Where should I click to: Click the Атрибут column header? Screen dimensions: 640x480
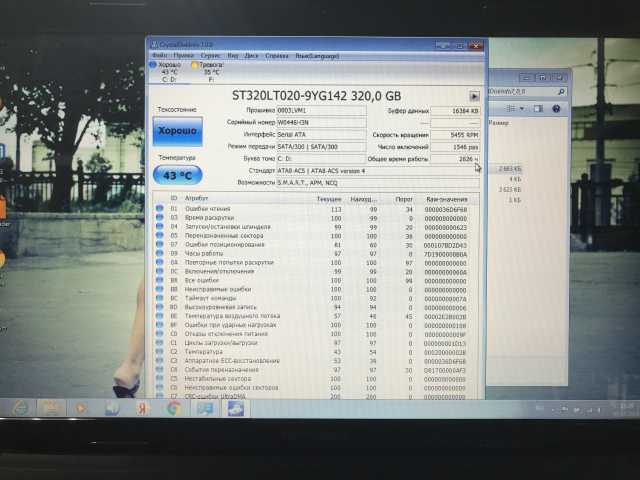[x=197, y=198]
